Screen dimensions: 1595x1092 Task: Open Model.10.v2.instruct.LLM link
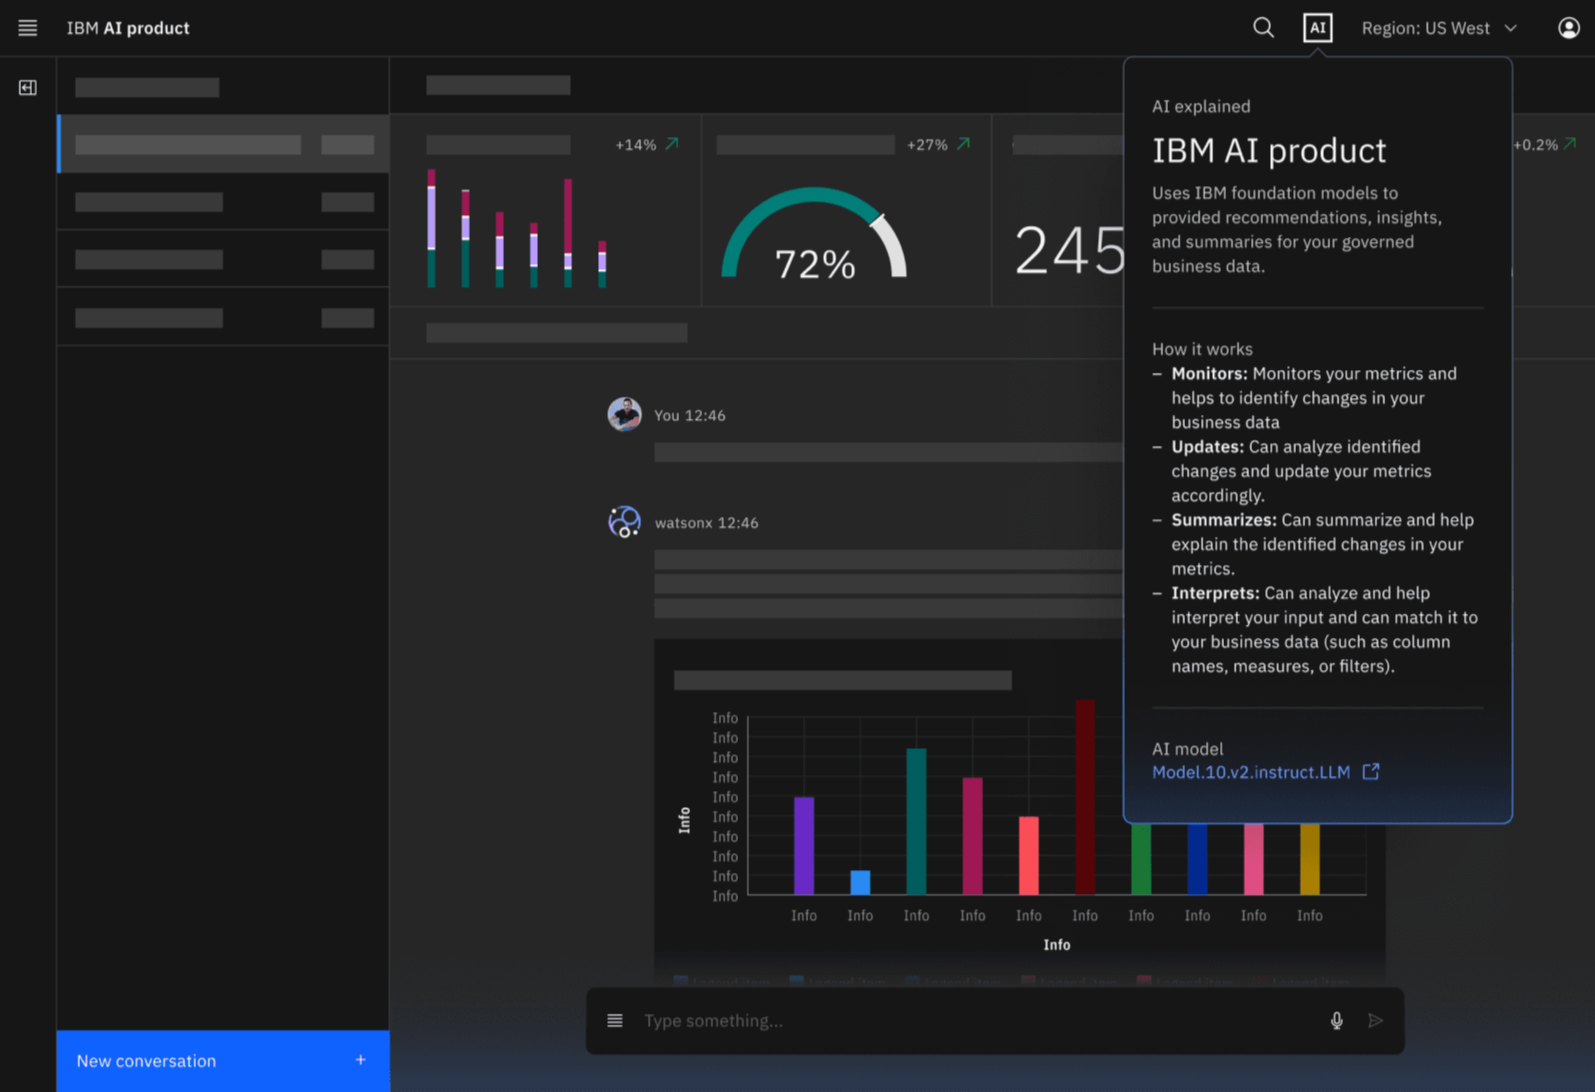pyautogui.click(x=1250, y=772)
